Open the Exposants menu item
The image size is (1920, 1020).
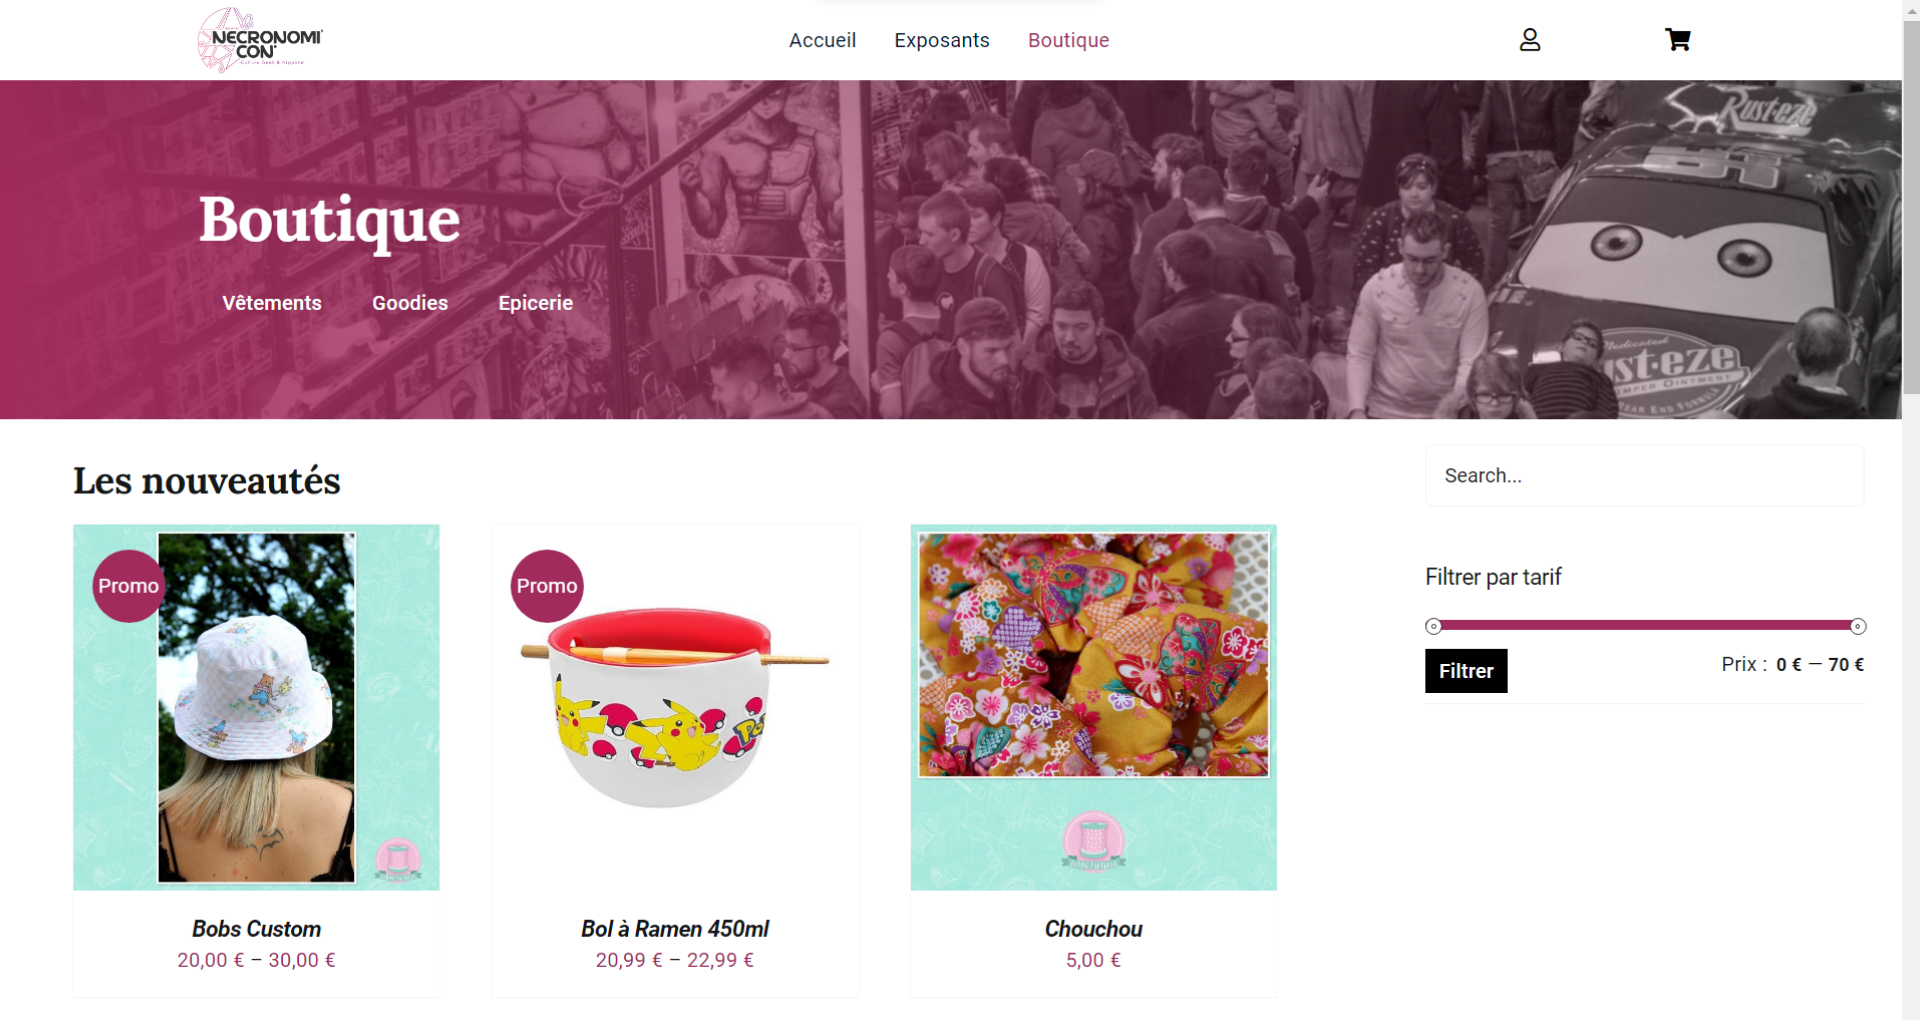[x=941, y=40]
